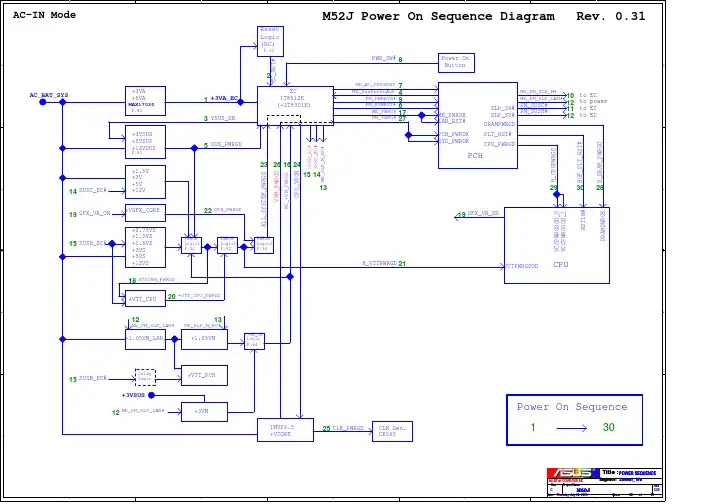713x504 pixels.
Task: Select the +3VM block
Action: pos(204,412)
